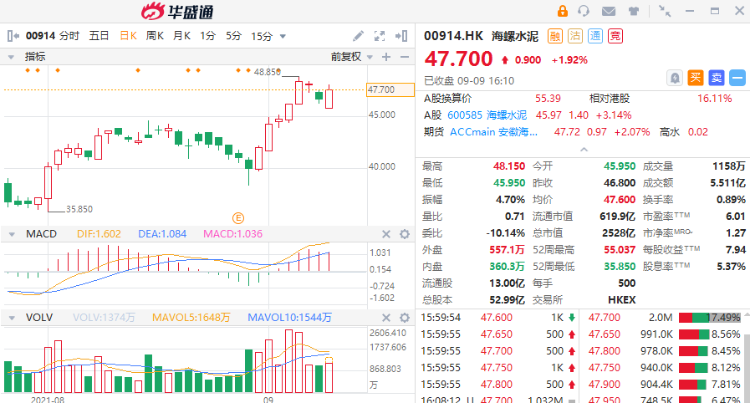Viewport: 750px width, 403px height.
Task: Expand the 指标 indicators dropdown
Action: click(11, 57)
